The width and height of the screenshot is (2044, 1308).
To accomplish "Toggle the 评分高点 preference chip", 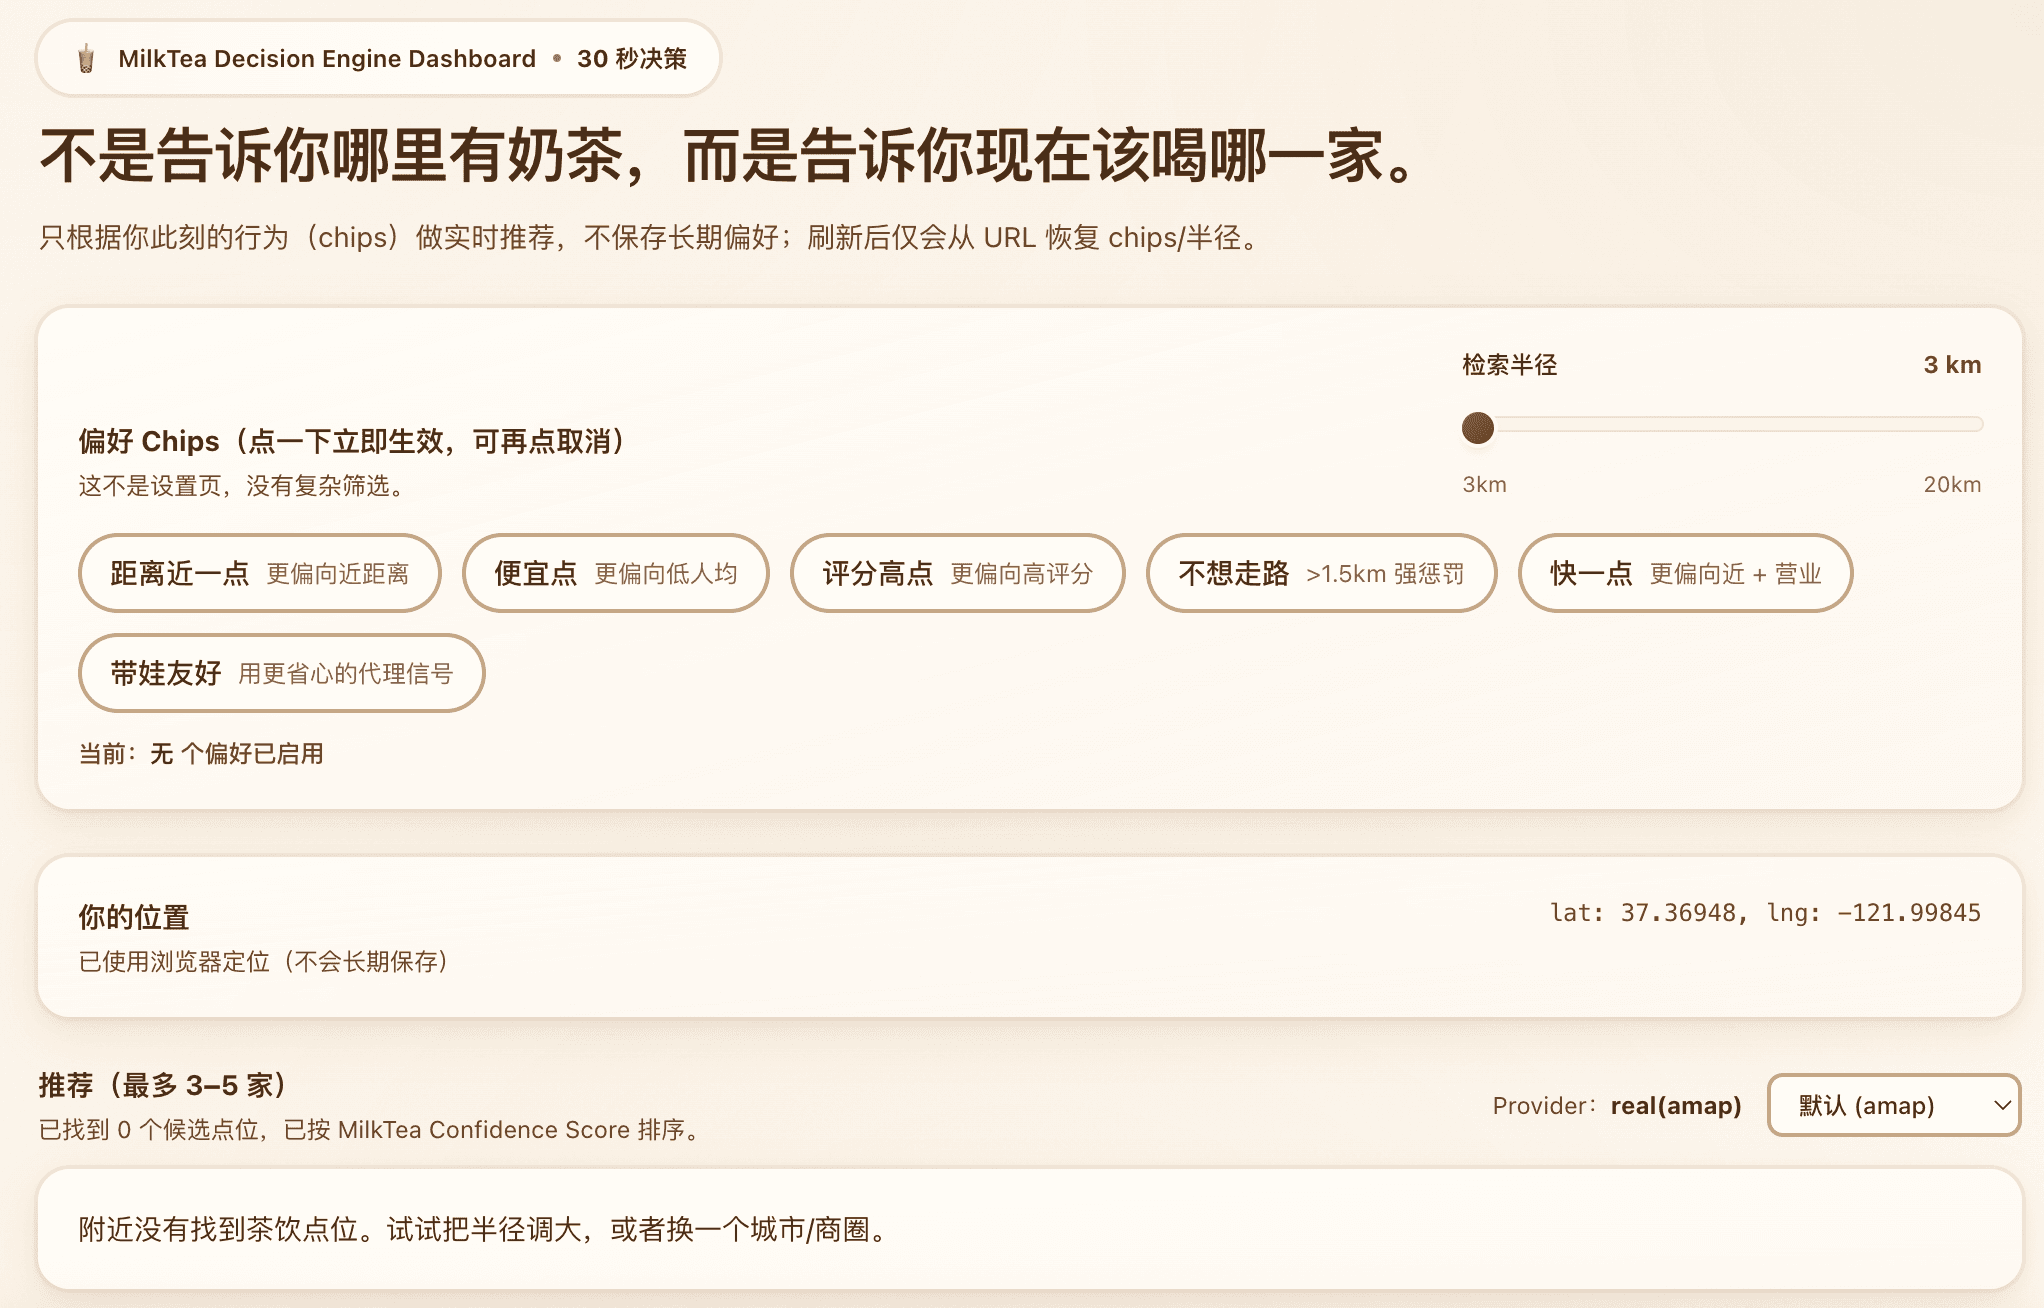I will [x=957, y=573].
